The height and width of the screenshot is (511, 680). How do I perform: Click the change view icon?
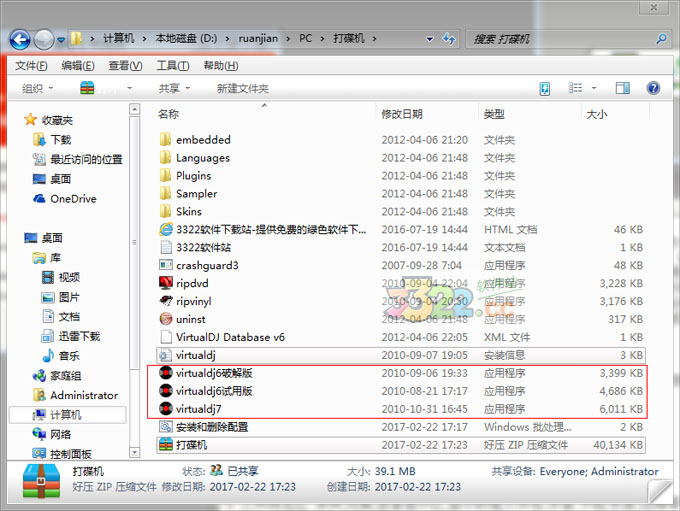point(575,88)
